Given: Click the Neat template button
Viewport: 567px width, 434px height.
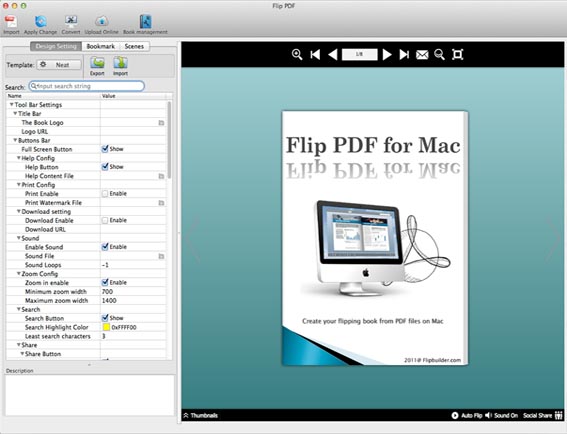Looking at the screenshot, I should pos(59,65).
